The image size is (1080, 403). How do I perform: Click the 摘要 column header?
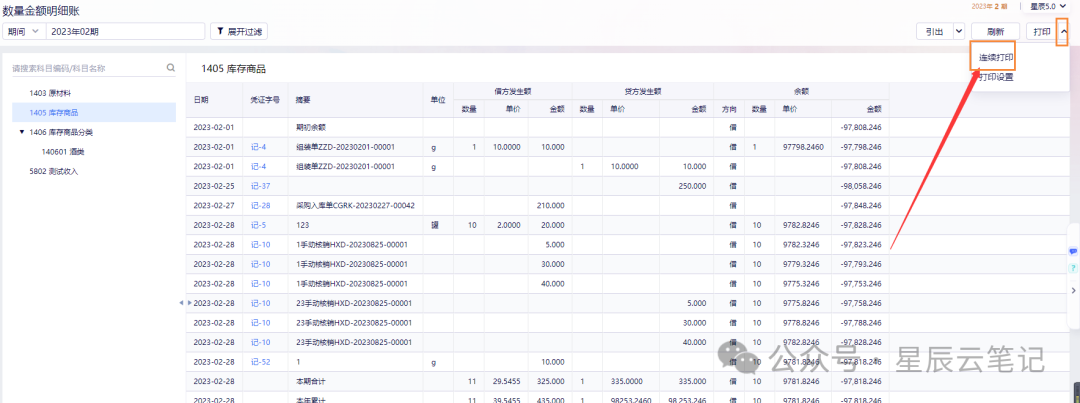(x=303, y=100)
